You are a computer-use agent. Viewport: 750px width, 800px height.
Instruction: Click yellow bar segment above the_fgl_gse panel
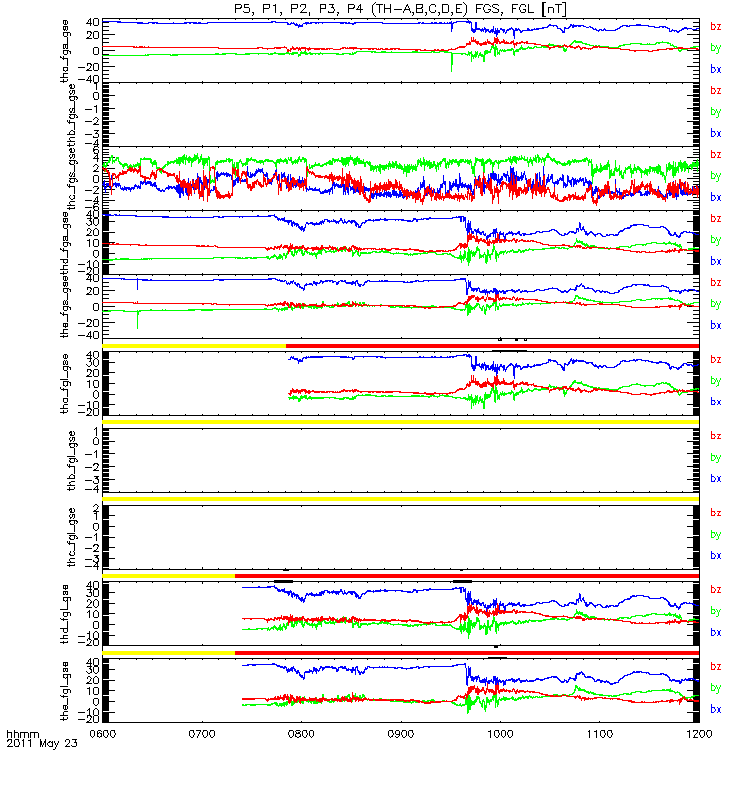point(169,653)
